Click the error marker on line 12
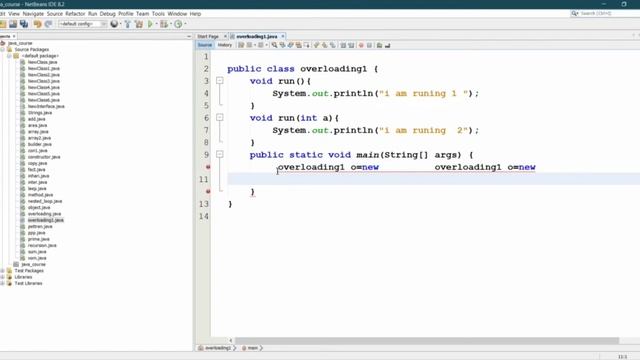The width and height of the screenshot is (640, 360). tap(208, 191)
